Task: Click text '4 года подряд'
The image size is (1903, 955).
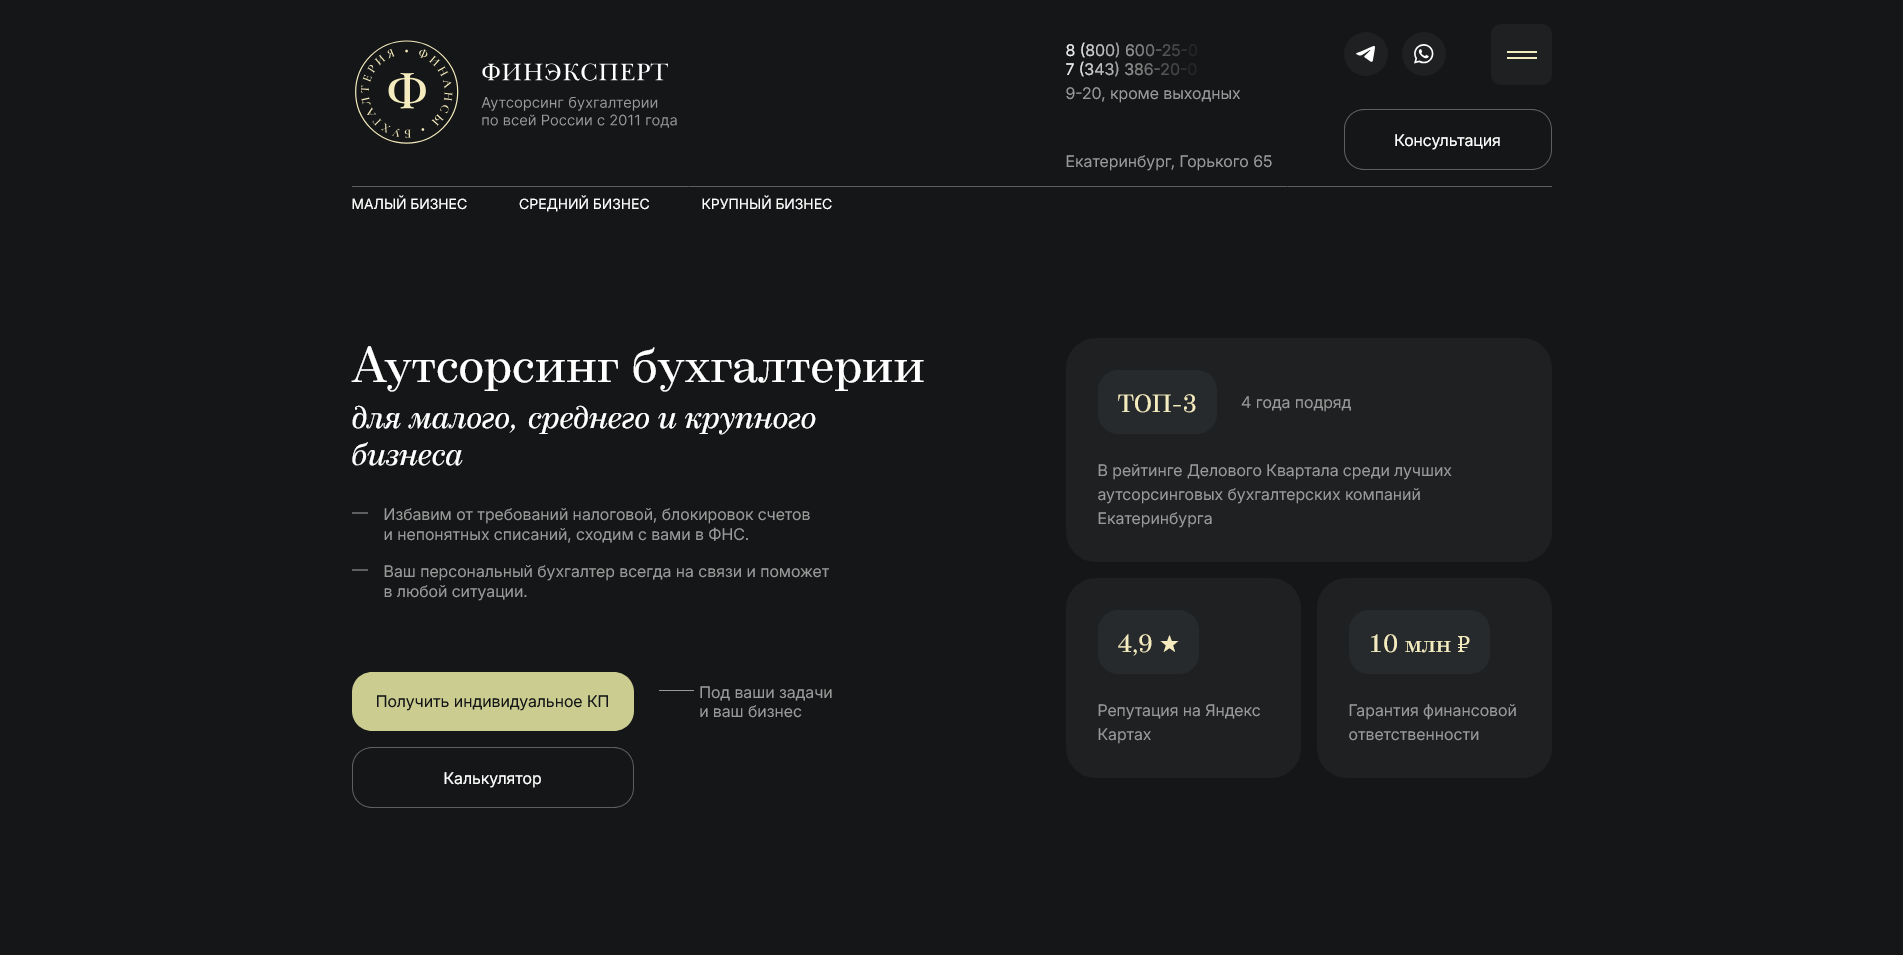Action: pos(1296,403)
